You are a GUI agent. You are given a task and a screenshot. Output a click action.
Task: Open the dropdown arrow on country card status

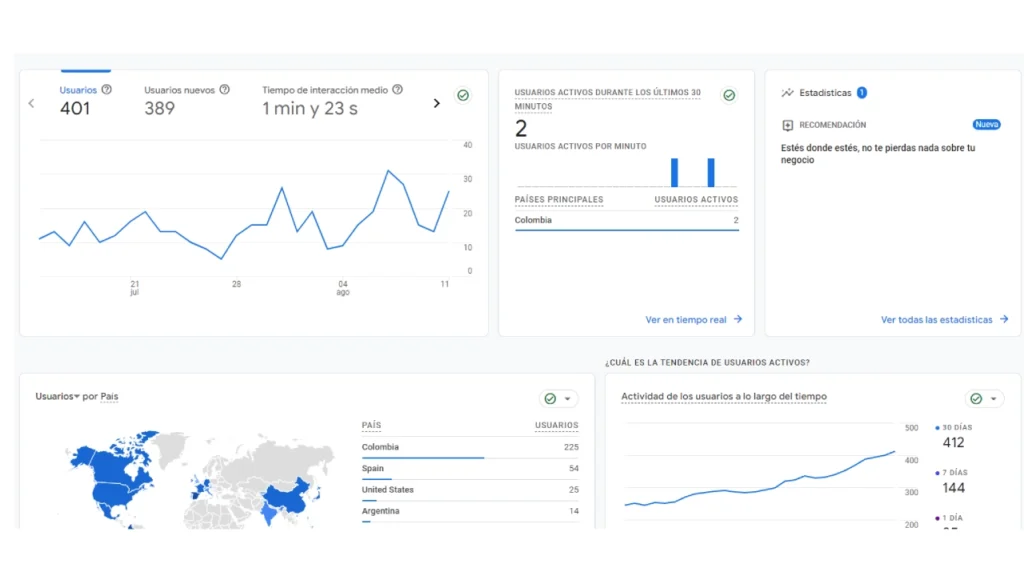click(568, 399)
